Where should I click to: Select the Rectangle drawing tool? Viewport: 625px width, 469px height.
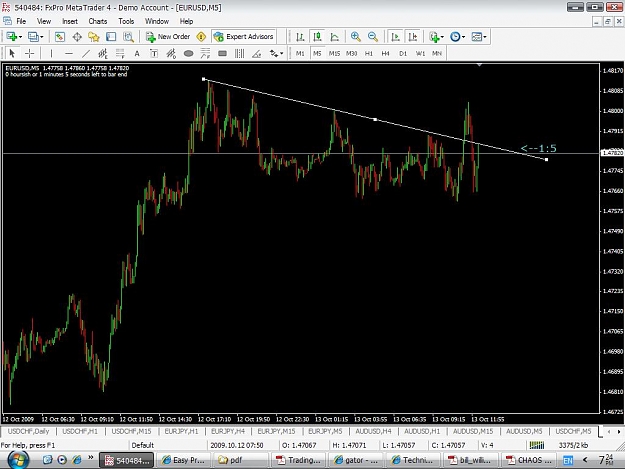222,53
